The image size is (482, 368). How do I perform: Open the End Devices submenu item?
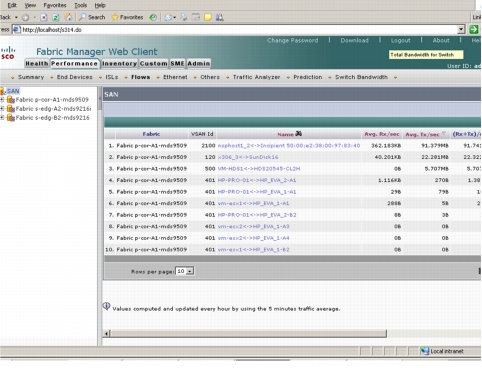74,77
